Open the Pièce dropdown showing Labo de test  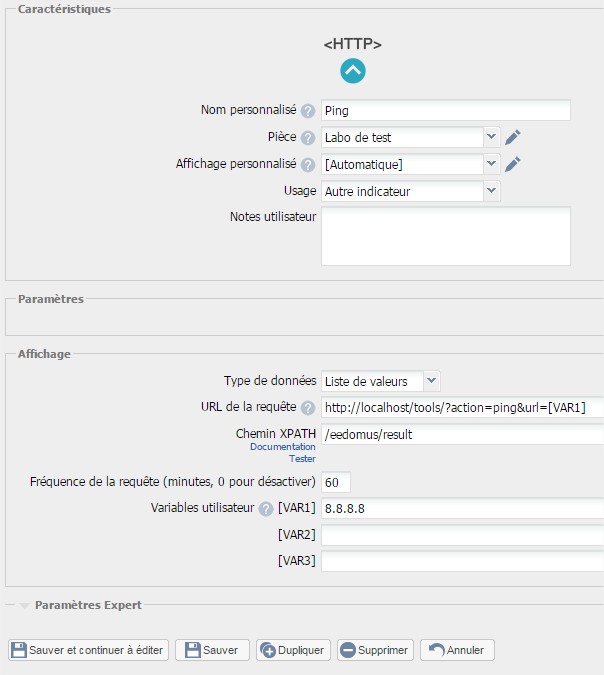click(410, 137)
